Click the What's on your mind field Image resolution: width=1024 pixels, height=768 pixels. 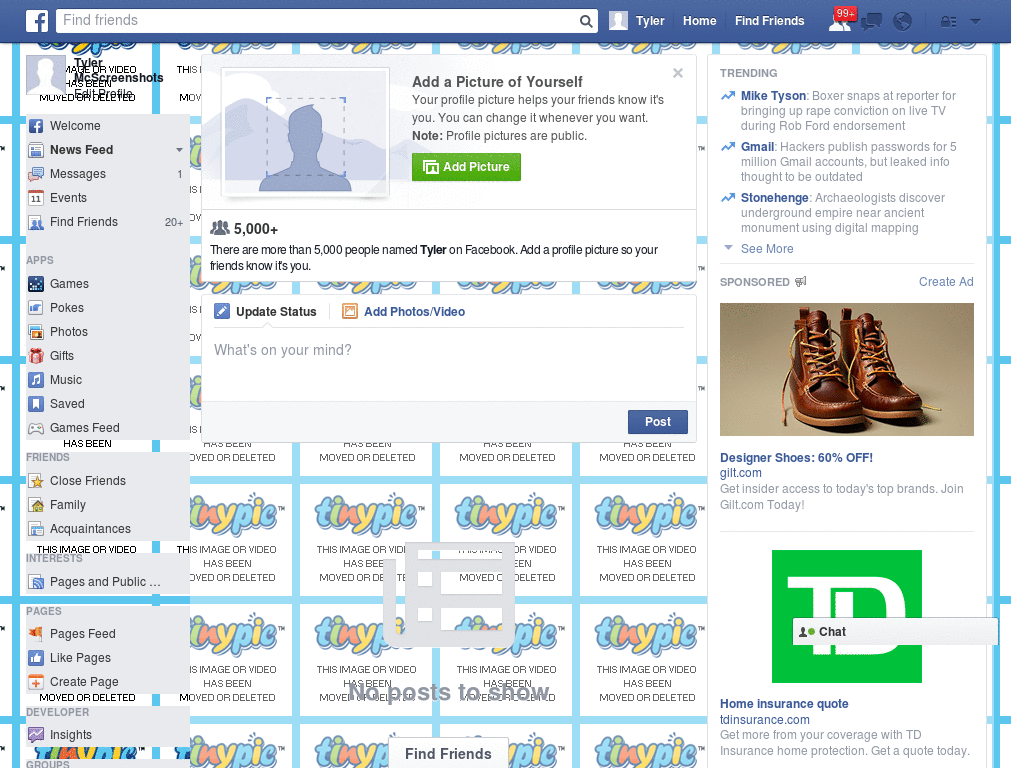point(449,366)
